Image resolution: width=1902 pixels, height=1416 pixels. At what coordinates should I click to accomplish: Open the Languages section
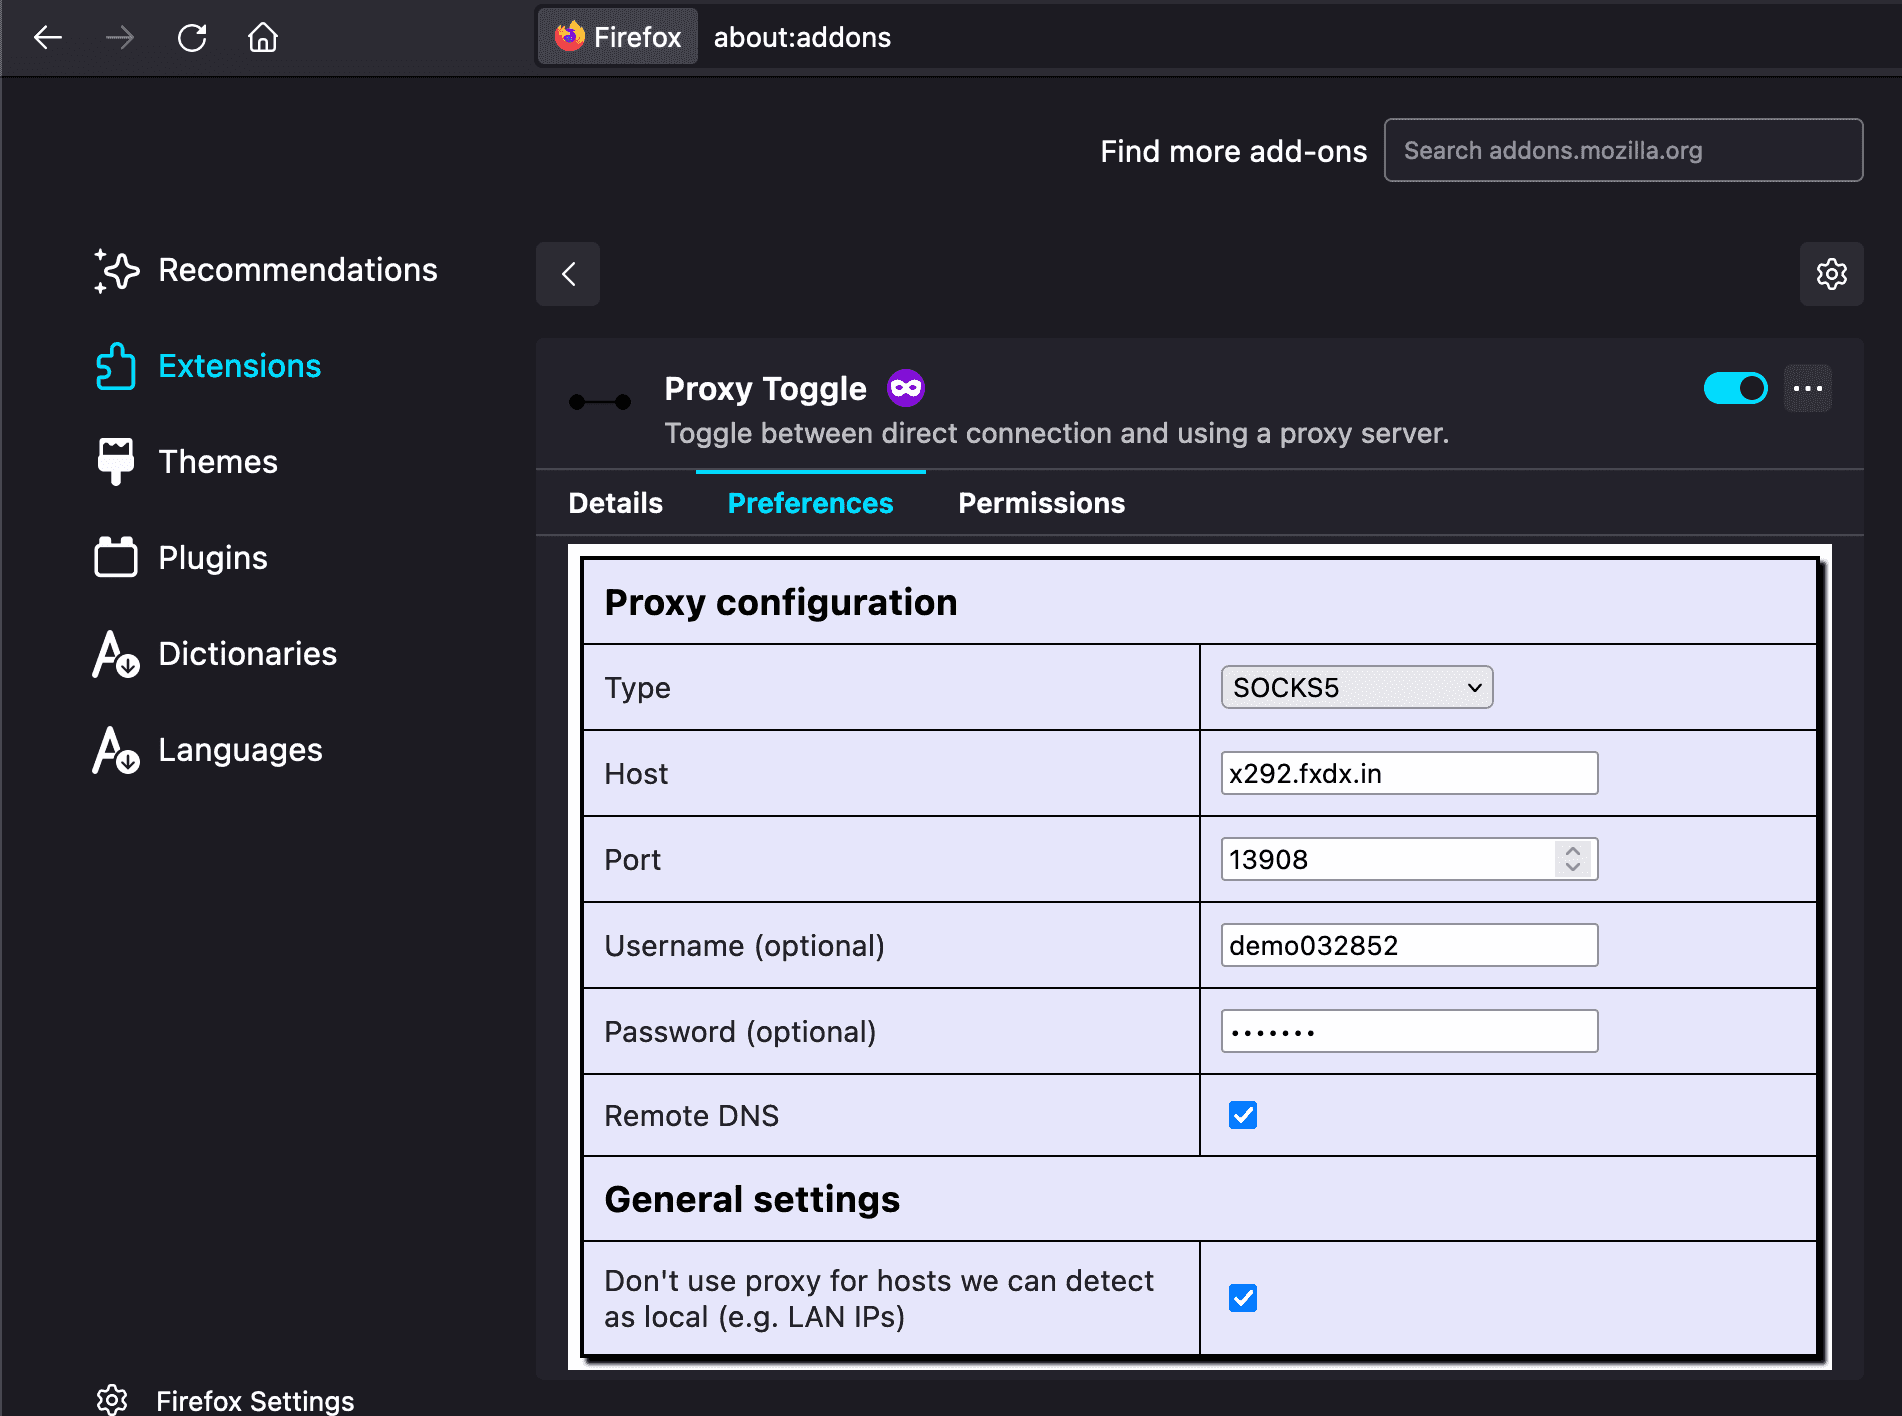[x=239, y=749]
